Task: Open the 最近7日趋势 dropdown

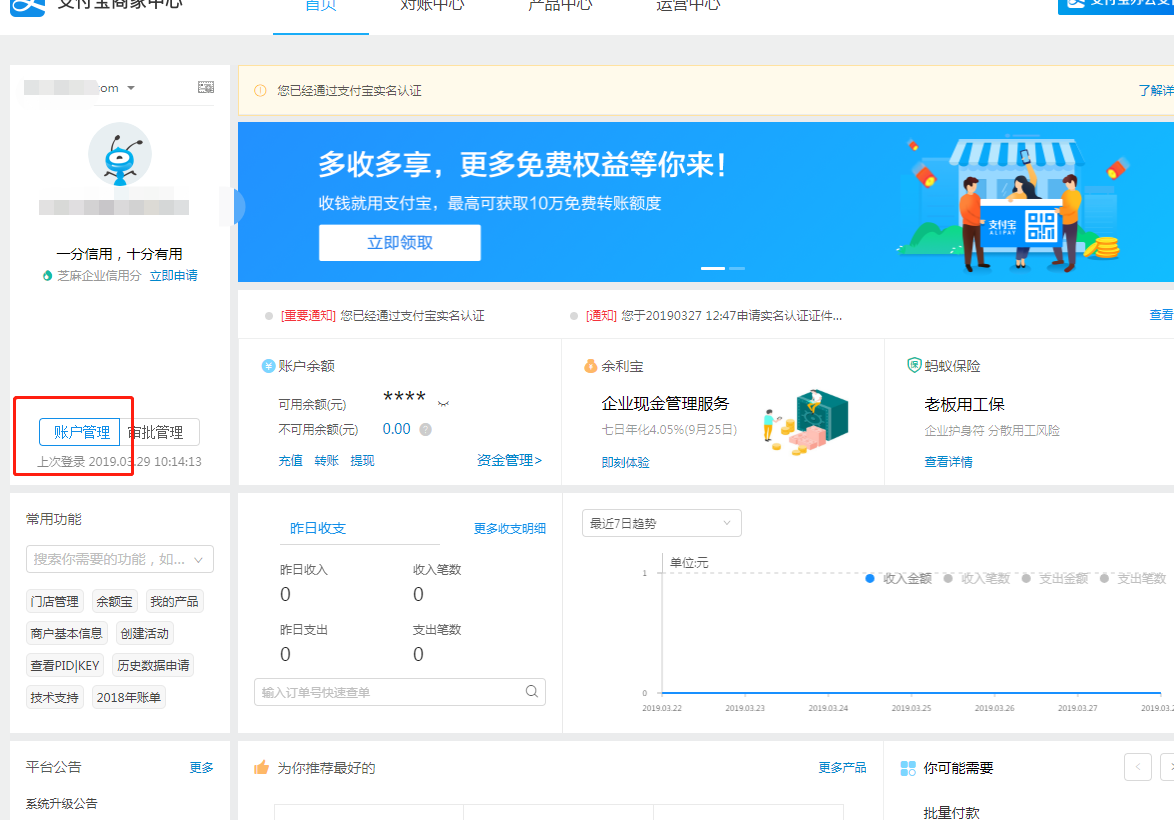Action: [x=662, y=523]
